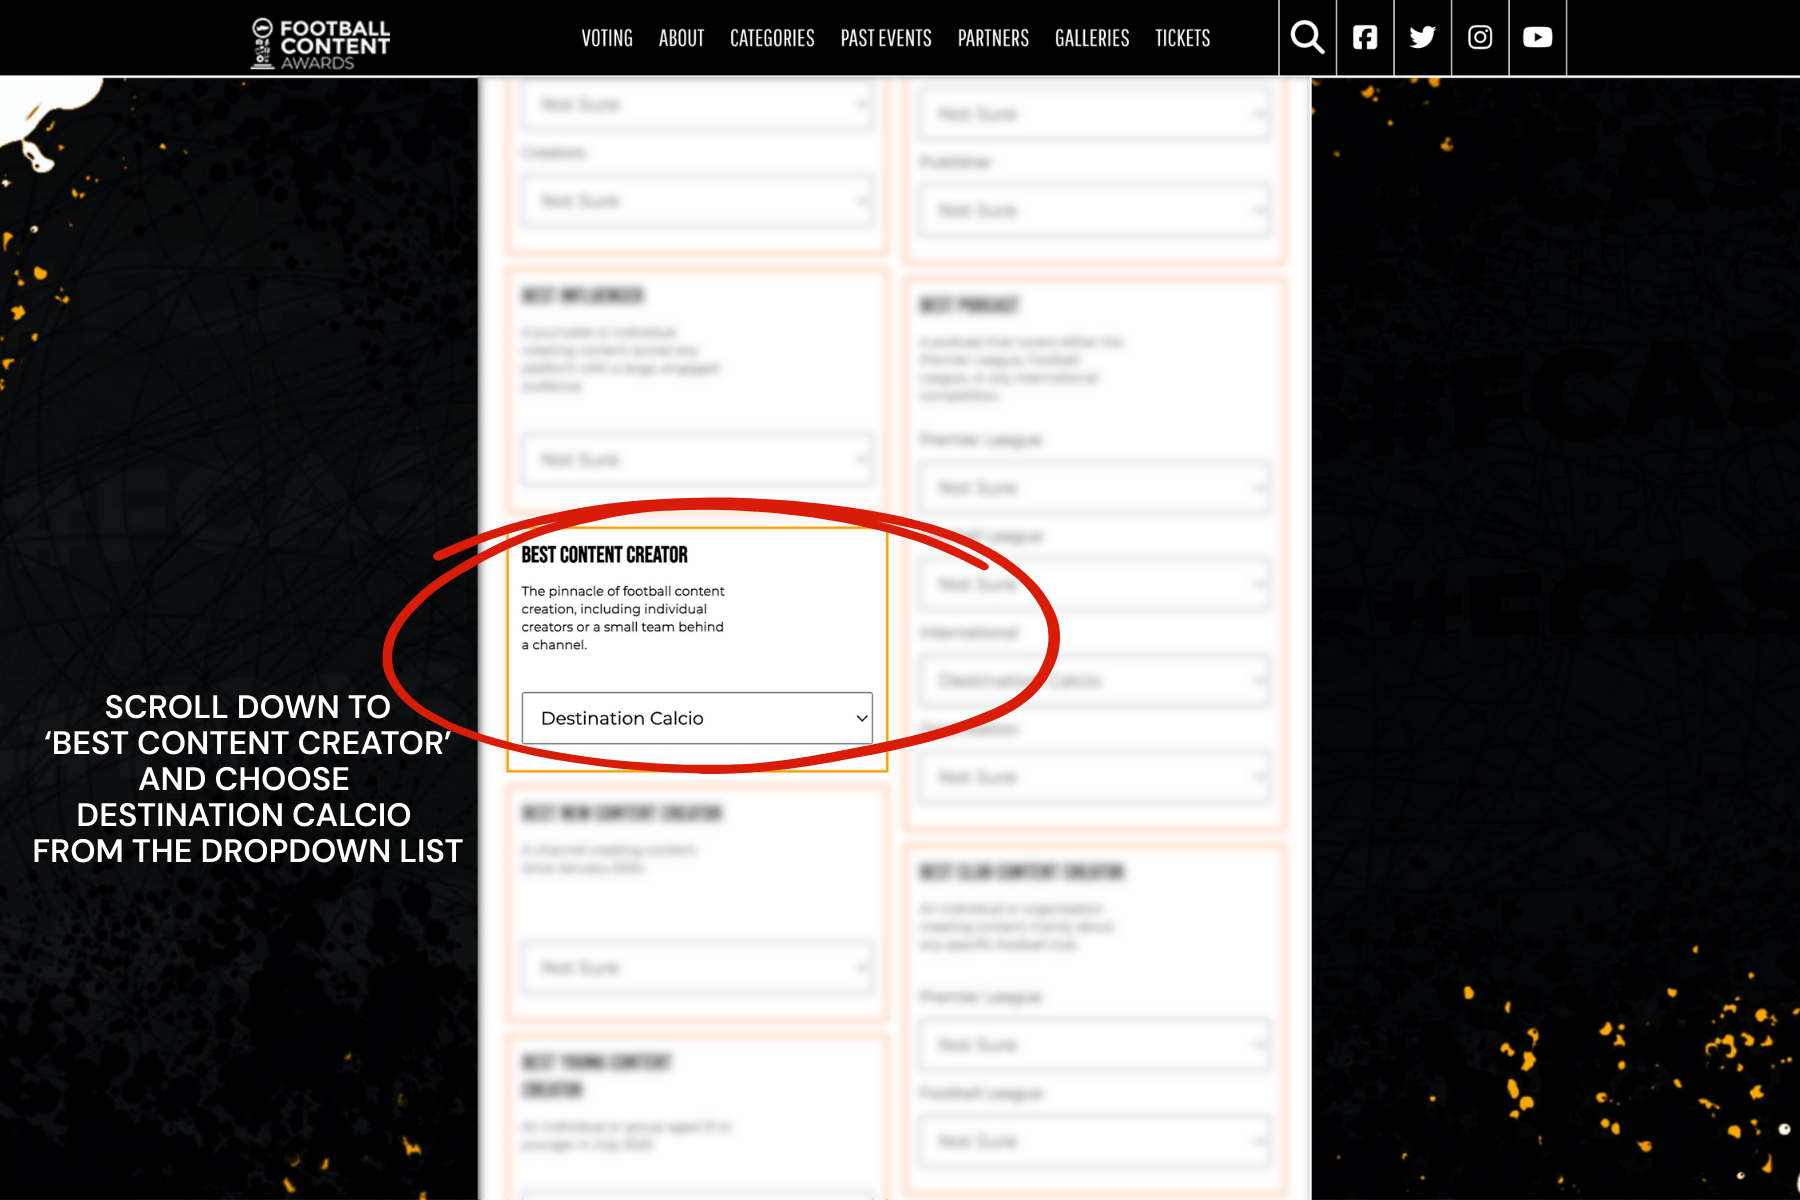The height and width of the screenshot is (1200, 1800).
Task: Open the search icon in header
Action: point(1307,38)
